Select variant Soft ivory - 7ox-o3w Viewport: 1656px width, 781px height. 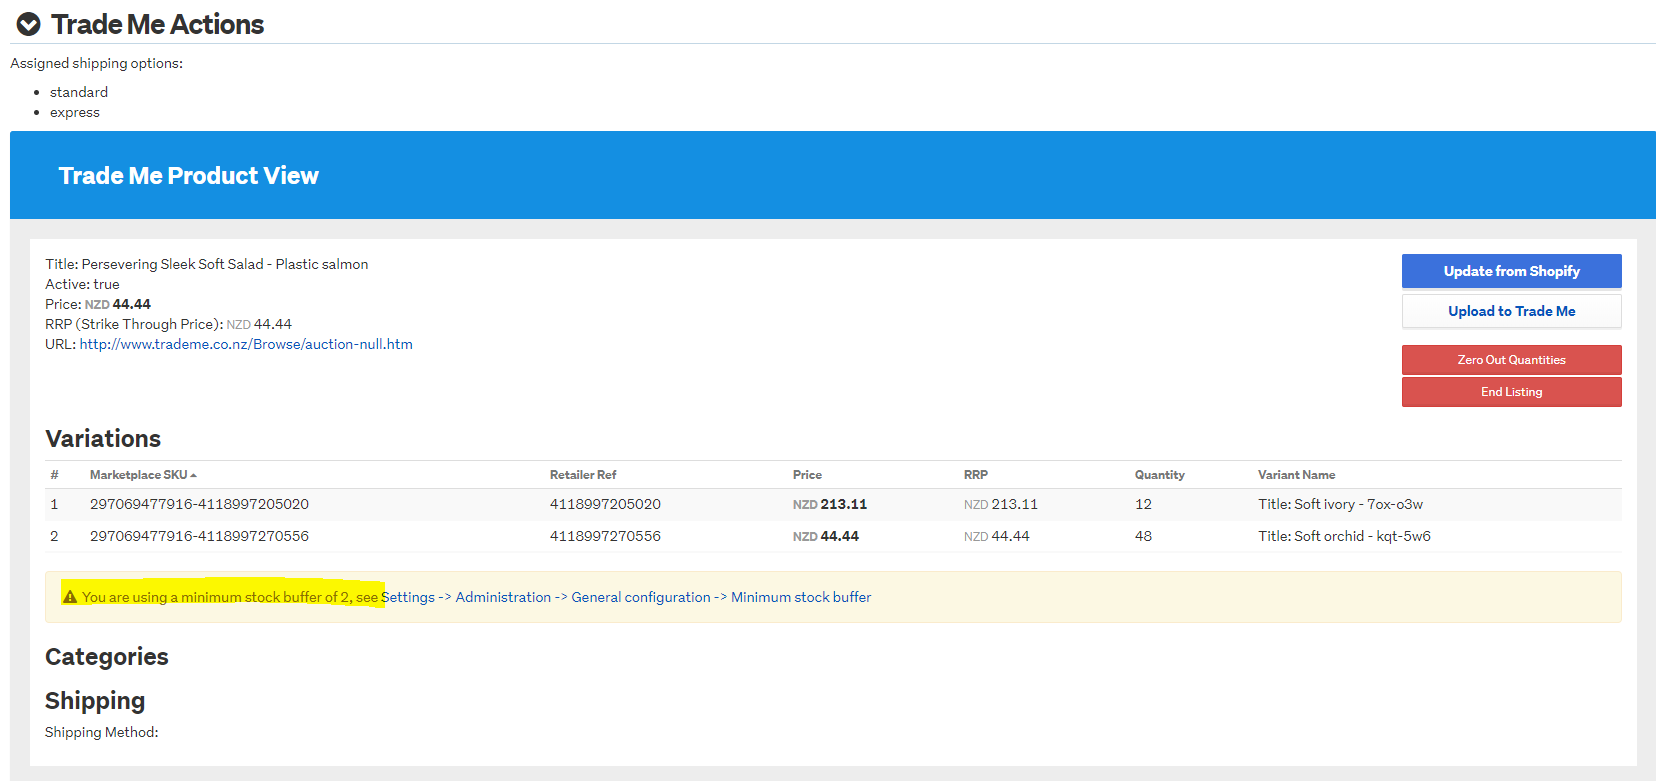click(1340, 504)
